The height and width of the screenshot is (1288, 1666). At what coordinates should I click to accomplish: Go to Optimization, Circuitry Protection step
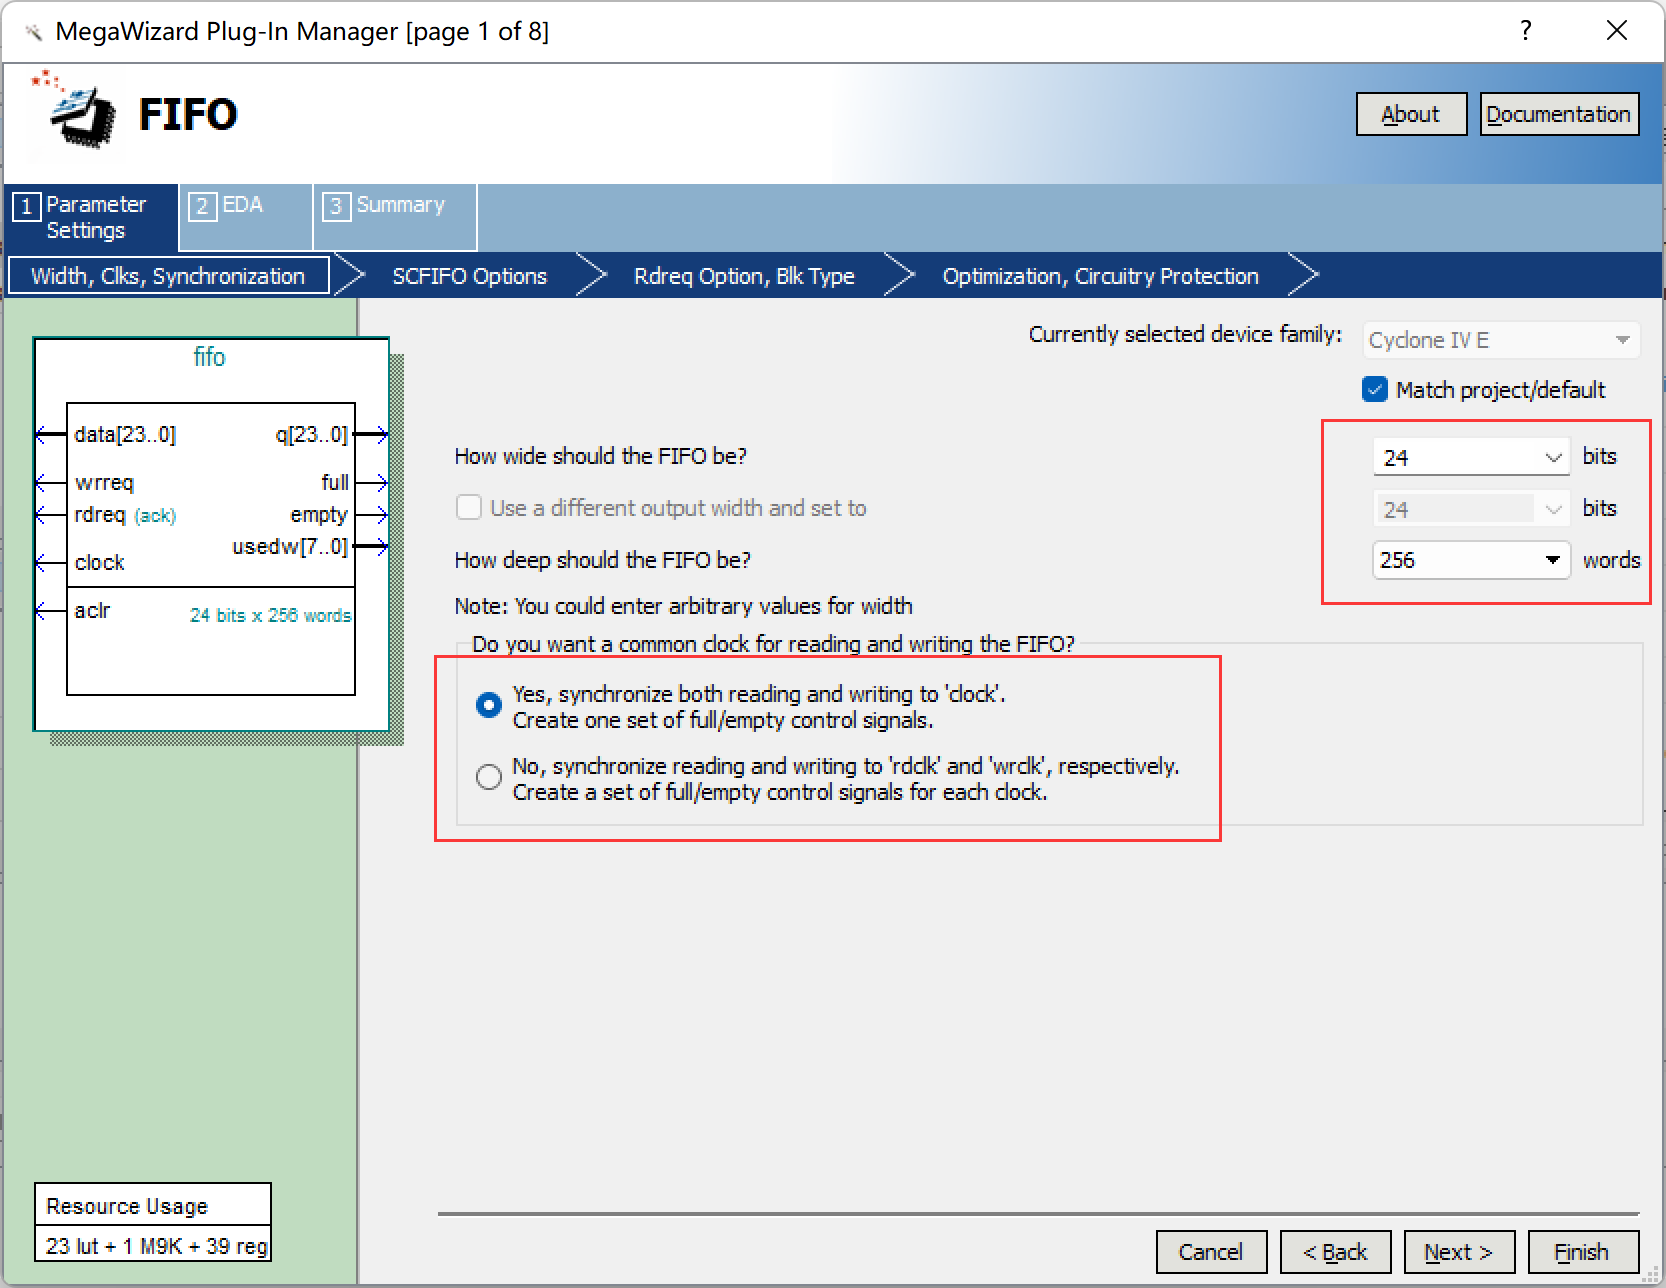(1100, 276)
